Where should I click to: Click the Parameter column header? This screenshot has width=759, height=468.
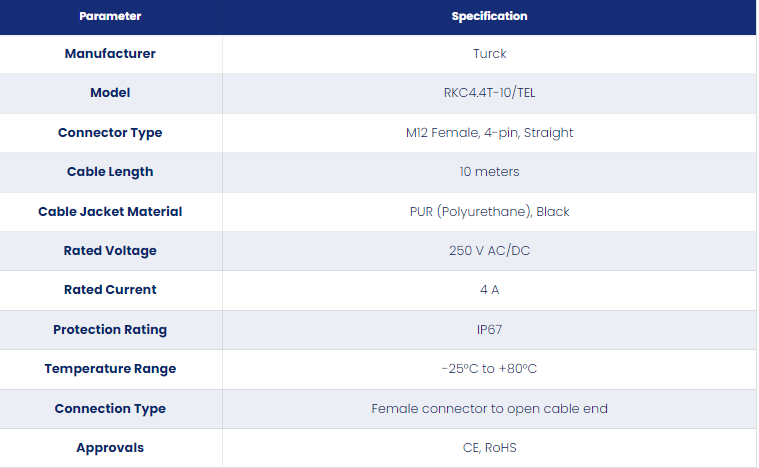110,16
